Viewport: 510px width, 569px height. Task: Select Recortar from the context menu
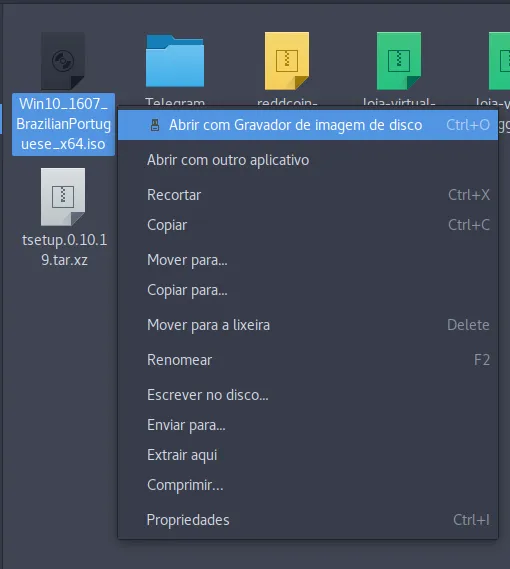coord(308,195)
